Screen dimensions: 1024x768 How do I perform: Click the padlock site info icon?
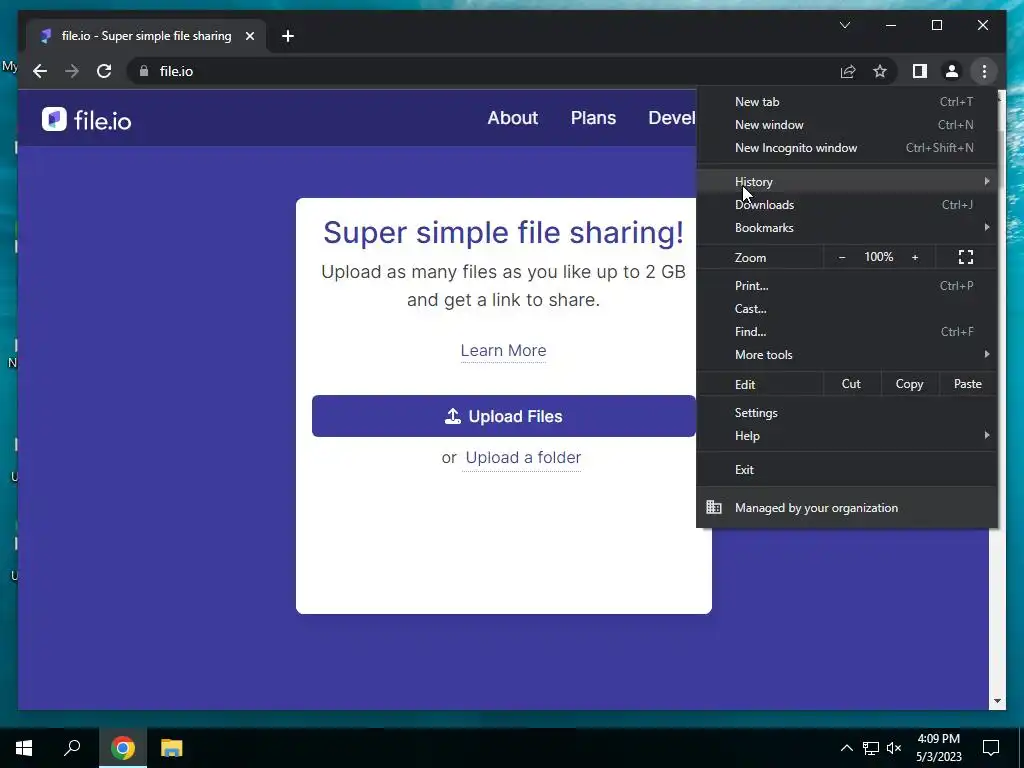click(144, 71)
